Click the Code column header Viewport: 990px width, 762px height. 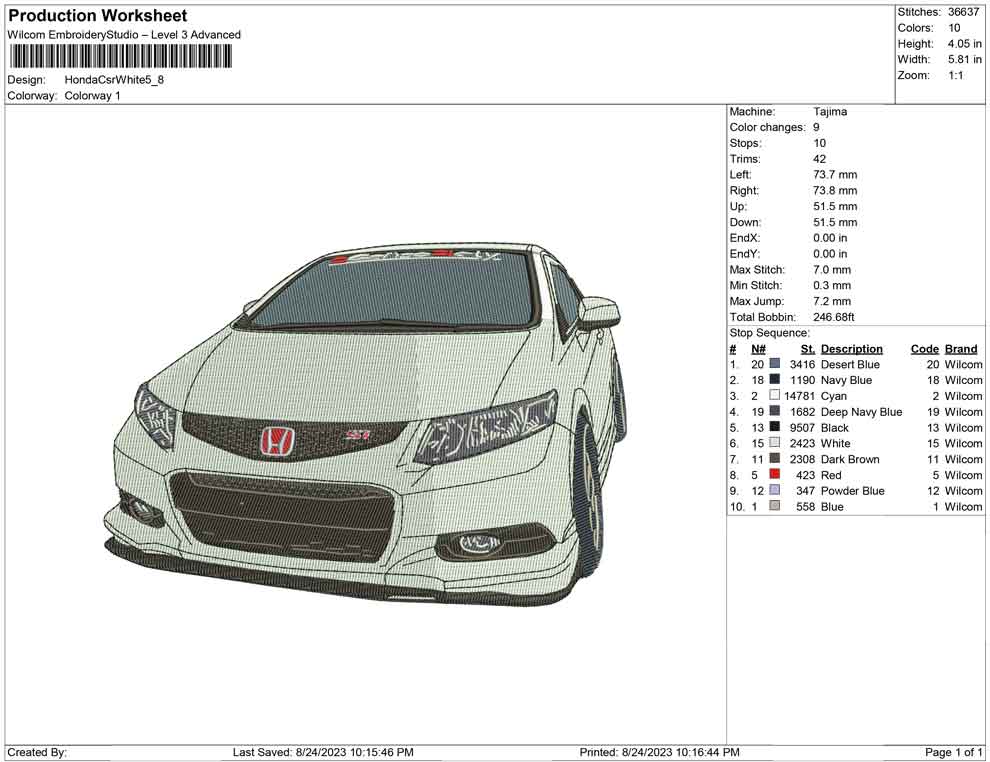[924, 349]
